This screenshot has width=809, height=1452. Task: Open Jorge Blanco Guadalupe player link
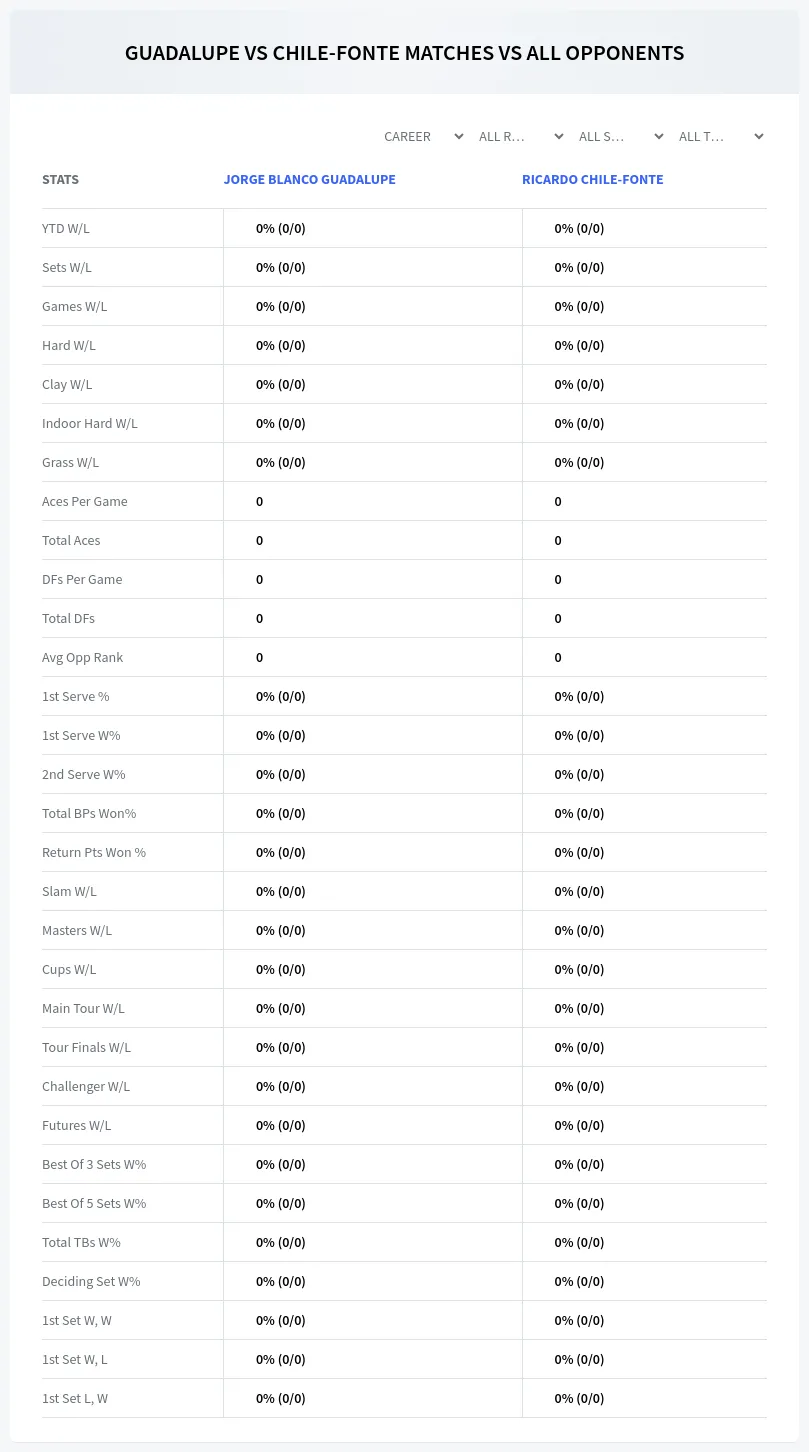(x=309, y=180)
